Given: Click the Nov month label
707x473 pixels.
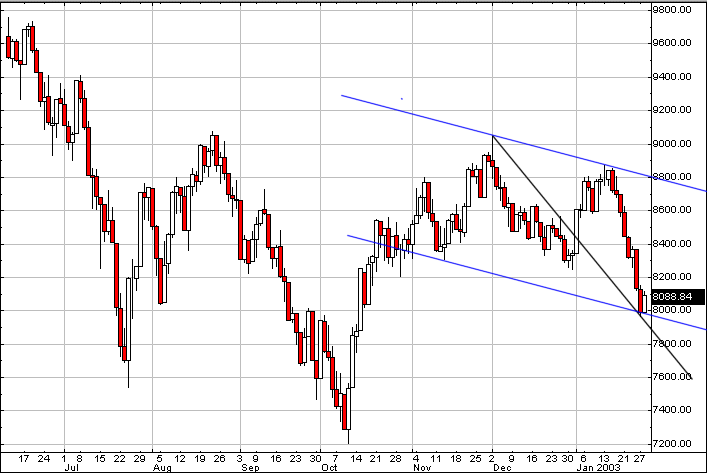Looking at the screenshot, I should [x=422, y=468].
